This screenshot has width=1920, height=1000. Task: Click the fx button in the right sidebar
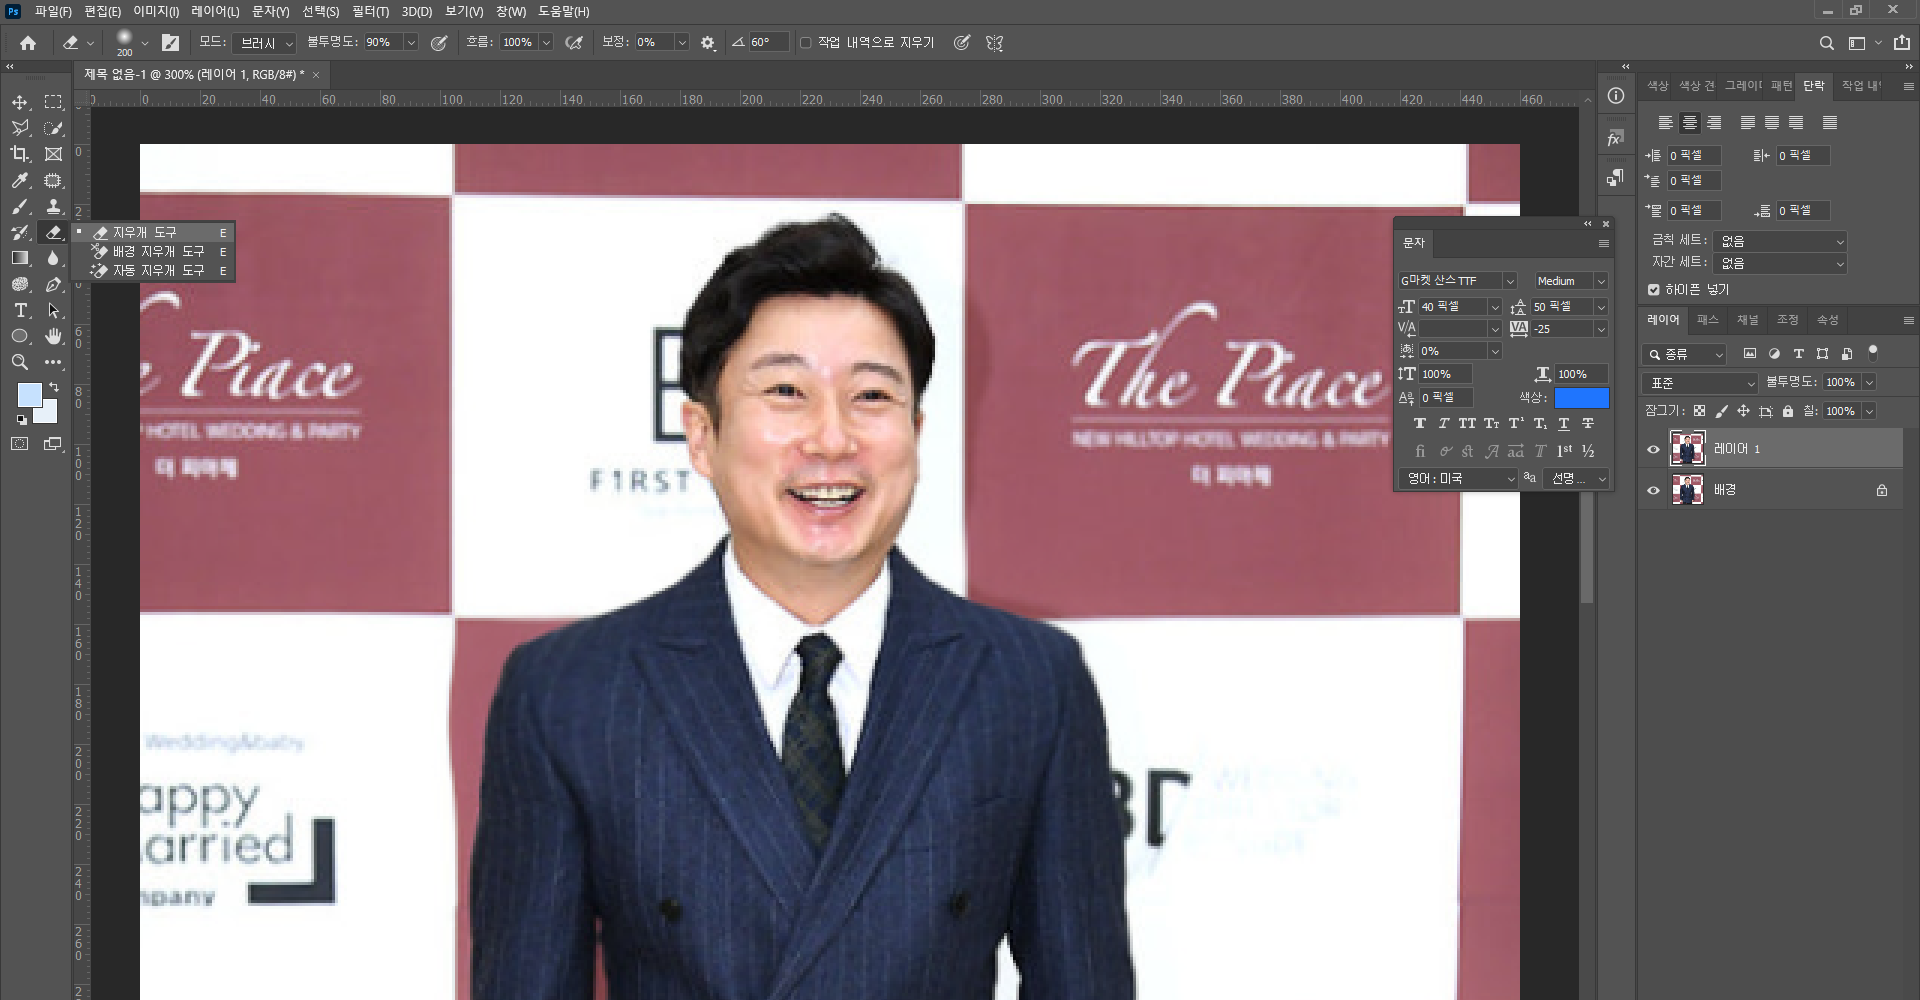(1614, 137)
